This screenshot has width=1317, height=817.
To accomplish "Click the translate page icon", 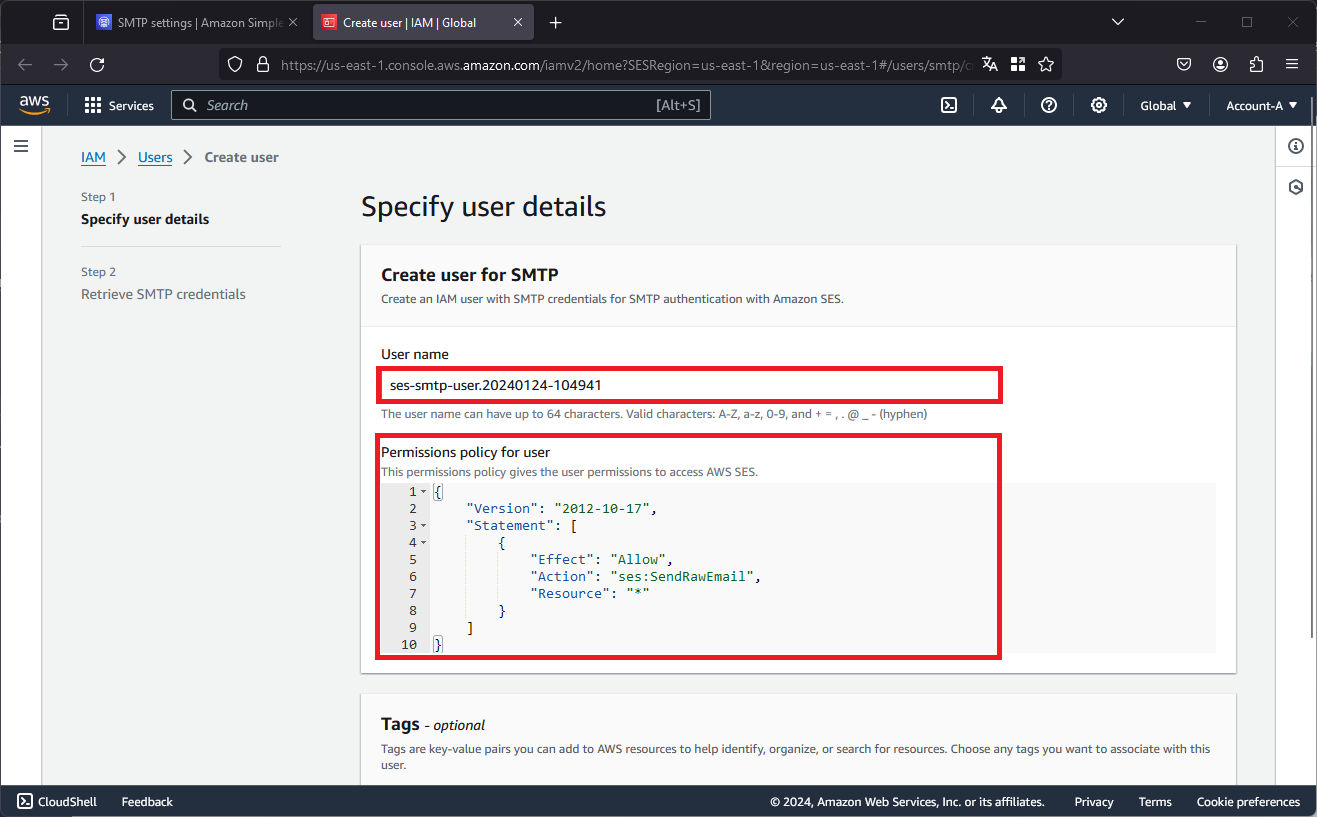I will [990, 64].
